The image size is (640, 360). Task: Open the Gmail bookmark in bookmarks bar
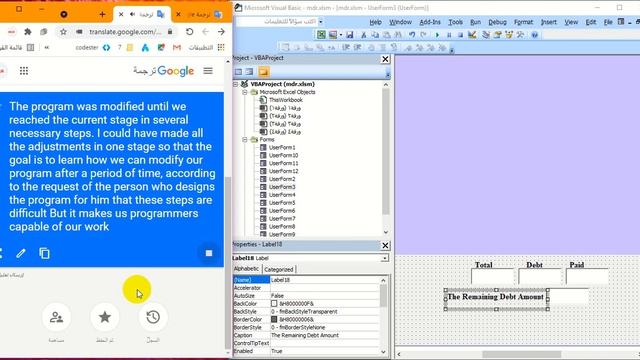pos(177,48)
